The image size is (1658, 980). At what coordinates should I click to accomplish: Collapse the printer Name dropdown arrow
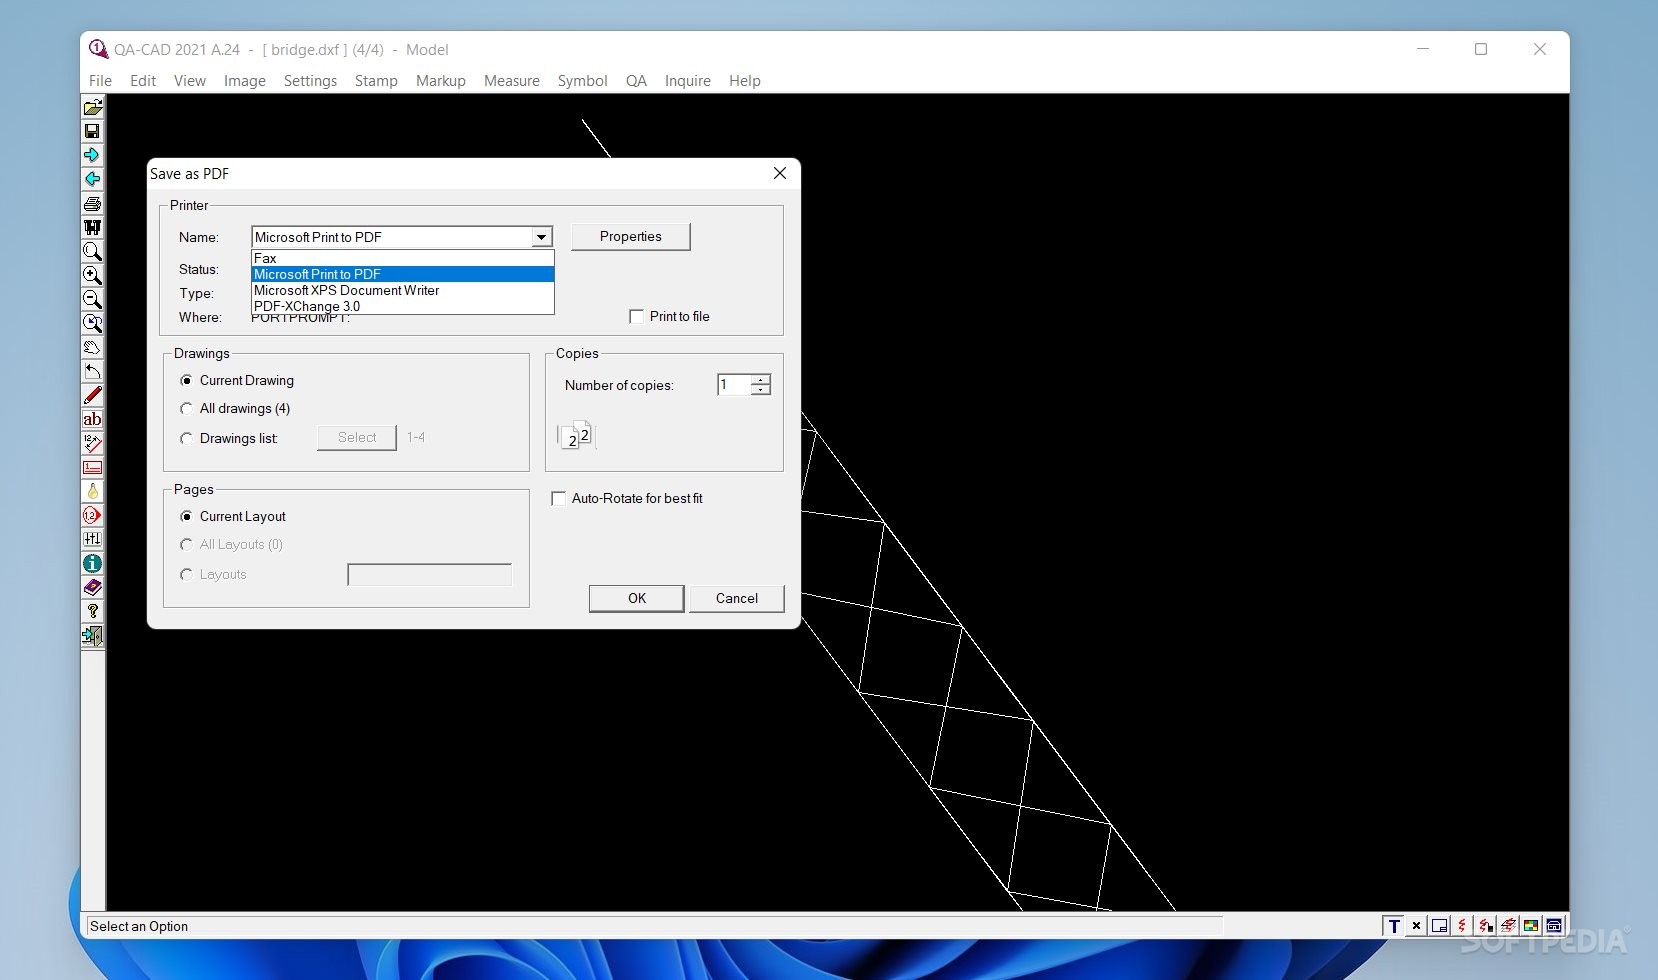tap(541, 237)
